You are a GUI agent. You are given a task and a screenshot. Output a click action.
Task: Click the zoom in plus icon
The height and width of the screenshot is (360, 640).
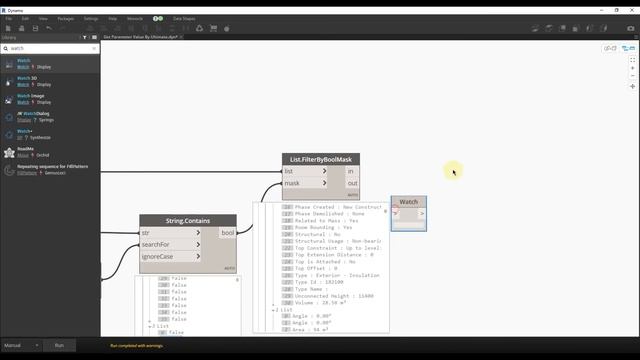632,68
